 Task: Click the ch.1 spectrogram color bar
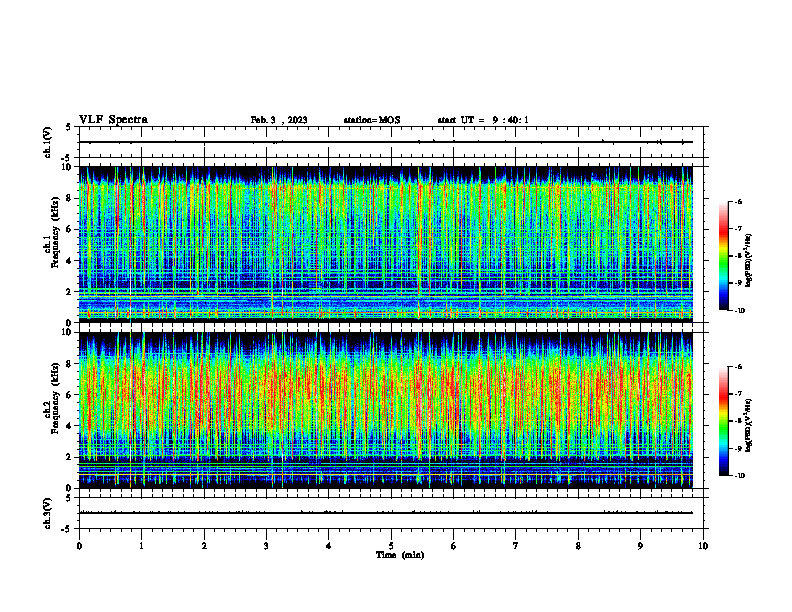pos(723,256)
